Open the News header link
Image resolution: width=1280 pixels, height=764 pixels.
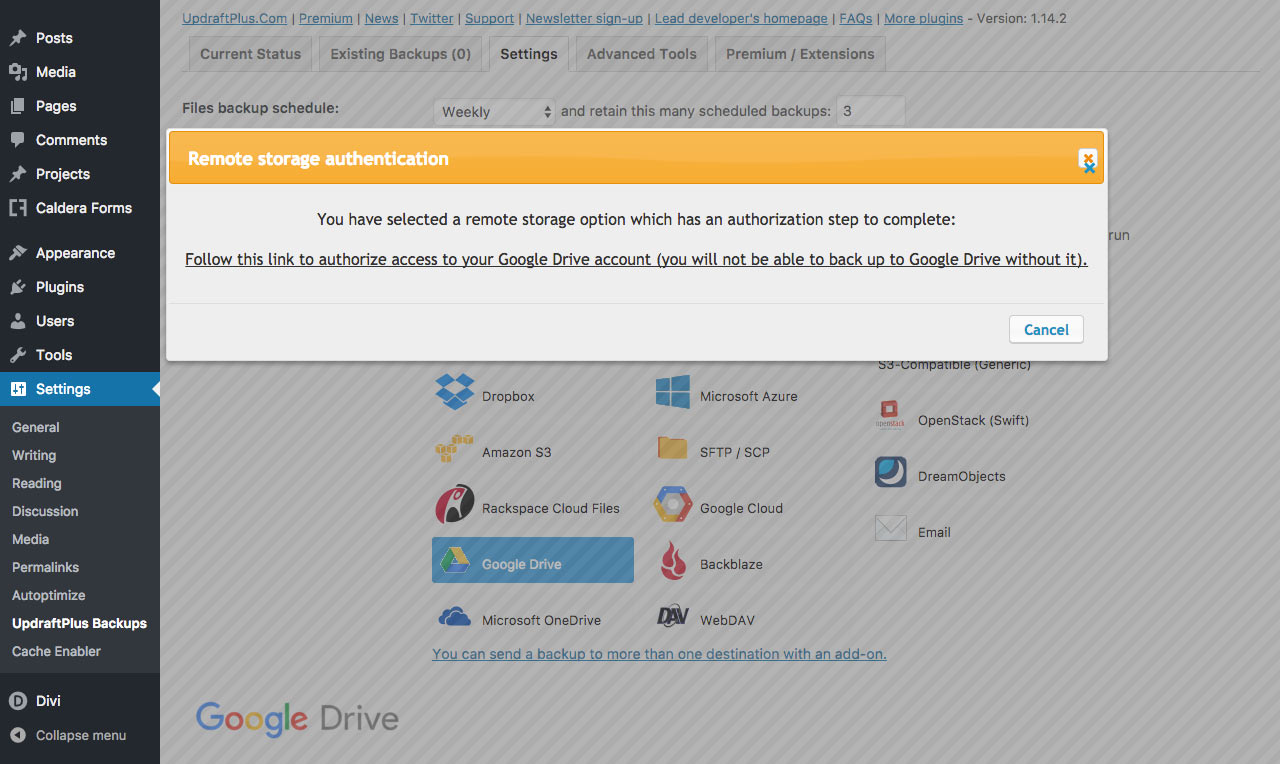[381, 18]
